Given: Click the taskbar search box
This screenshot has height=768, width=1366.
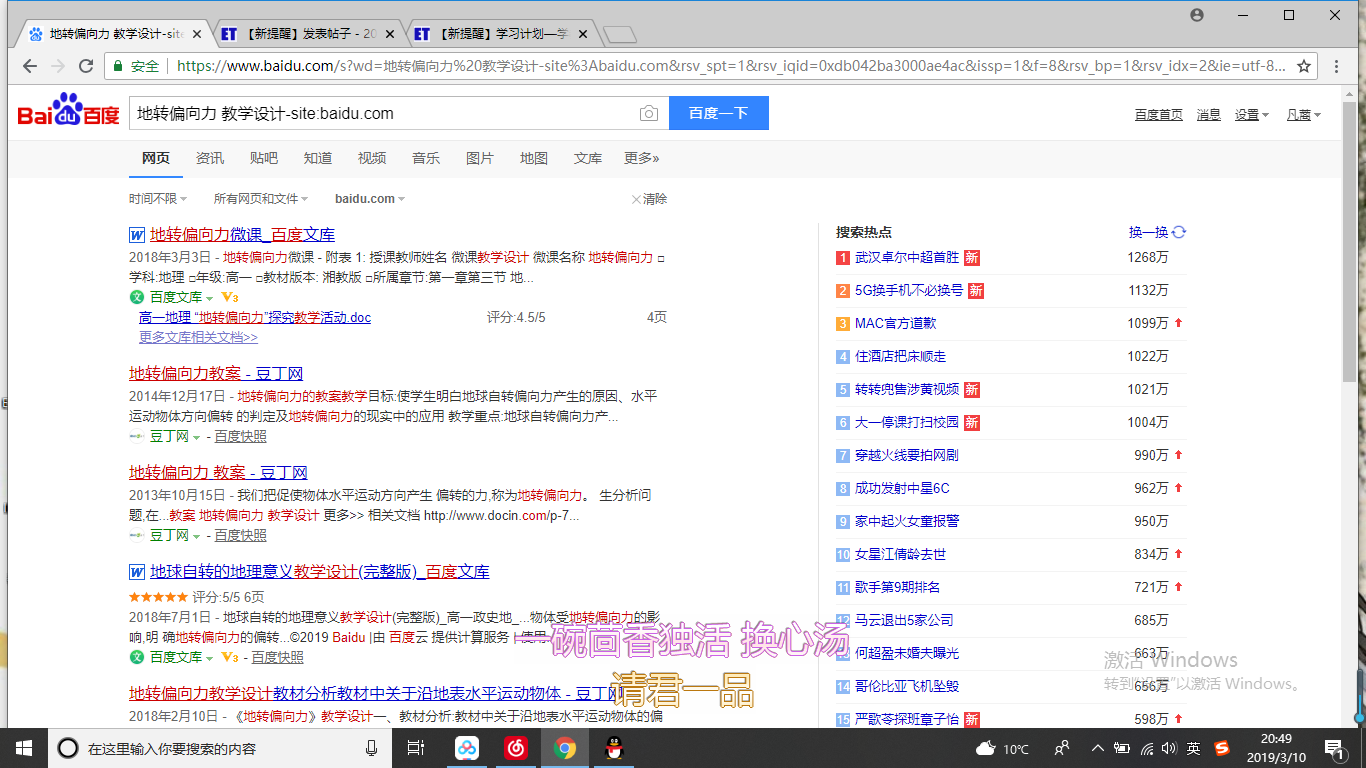Looking at the screenshot, I should [220, 748].
